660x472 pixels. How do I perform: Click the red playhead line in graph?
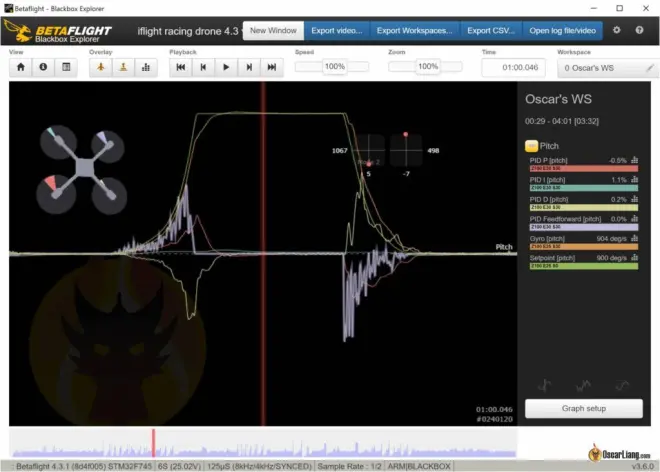pos(263,254)
